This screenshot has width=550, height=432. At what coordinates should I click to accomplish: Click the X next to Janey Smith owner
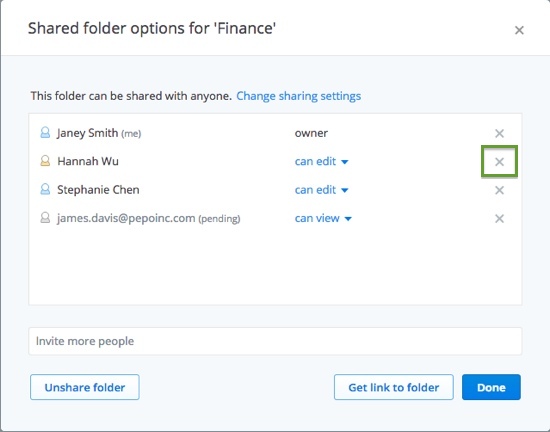(x=499, y=133)
